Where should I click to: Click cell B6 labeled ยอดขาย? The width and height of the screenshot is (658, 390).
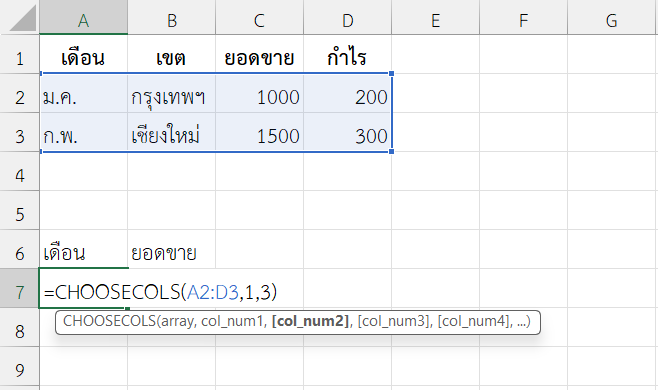pyautogui.click(x=172, y=249)
